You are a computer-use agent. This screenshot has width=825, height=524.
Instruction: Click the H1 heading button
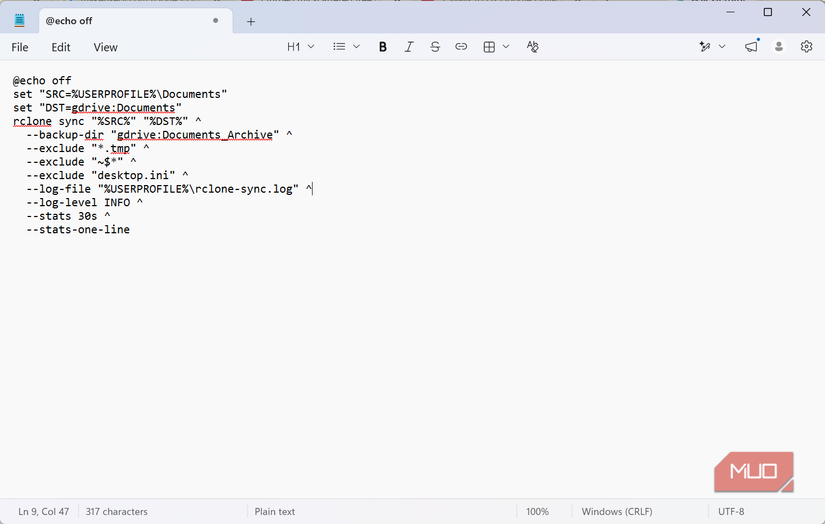click(294, 47)
